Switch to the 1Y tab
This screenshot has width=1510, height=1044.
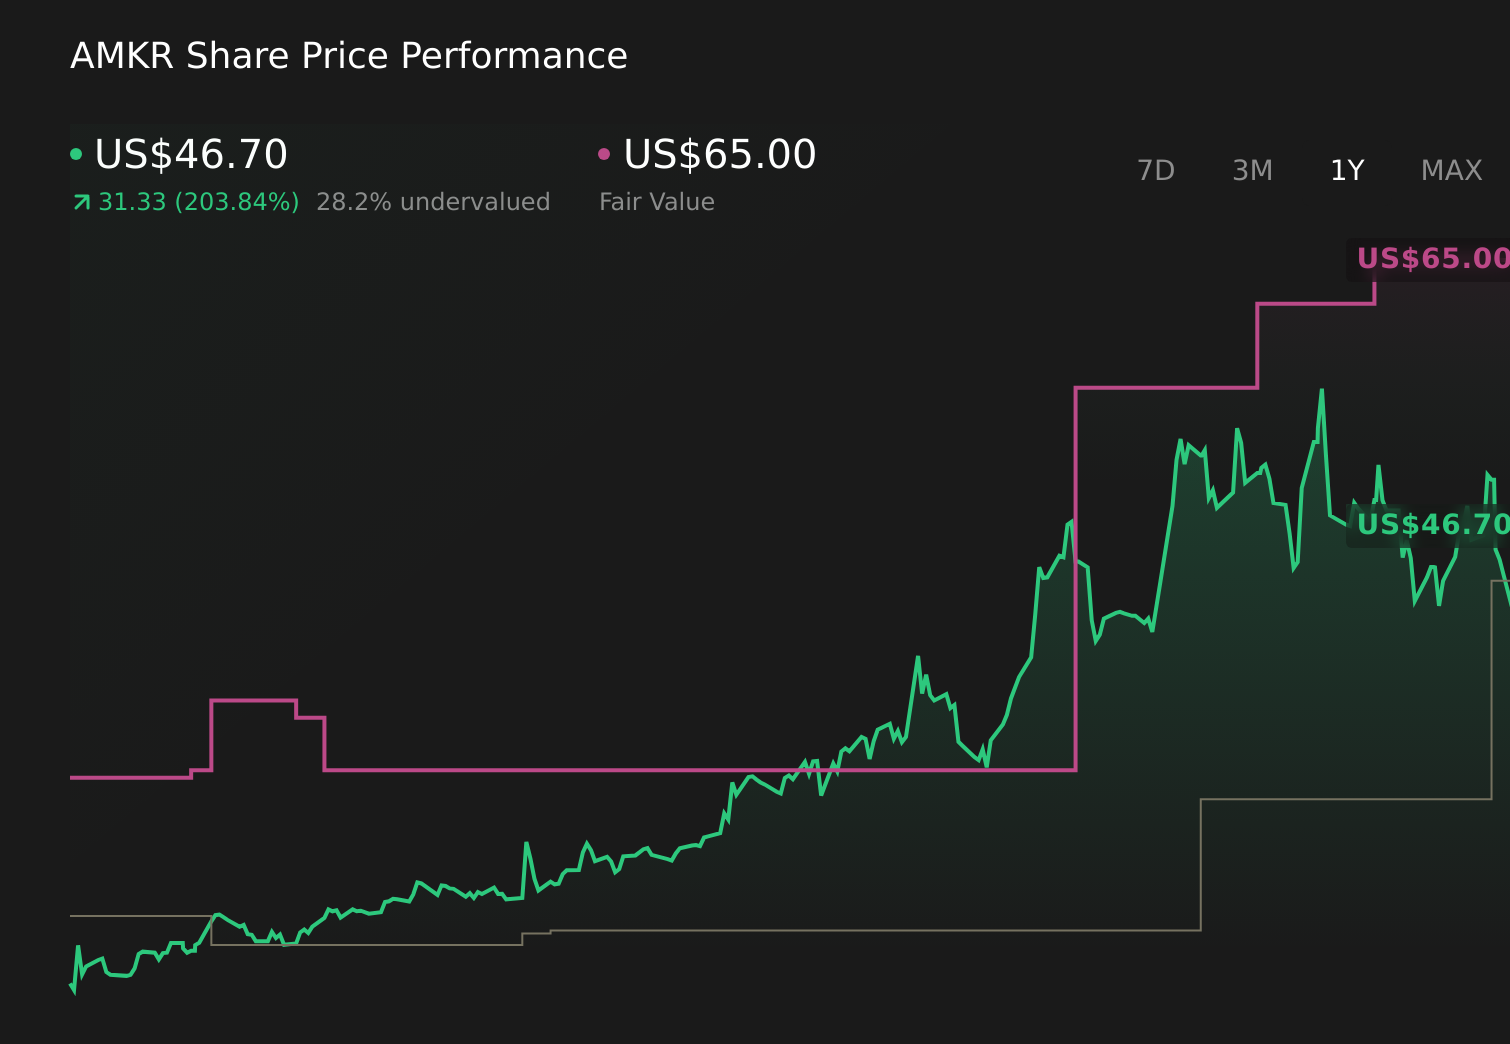tap(1347, 170)
